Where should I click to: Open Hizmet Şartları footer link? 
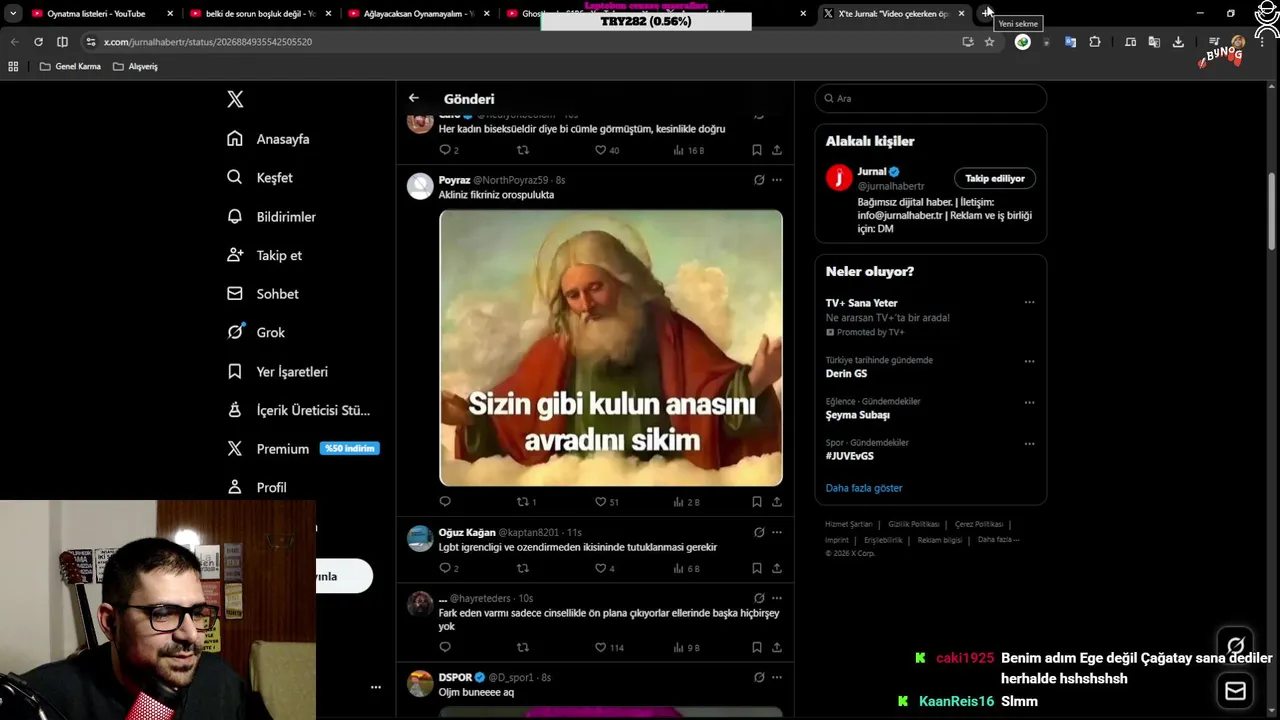[x=848, y=524]
